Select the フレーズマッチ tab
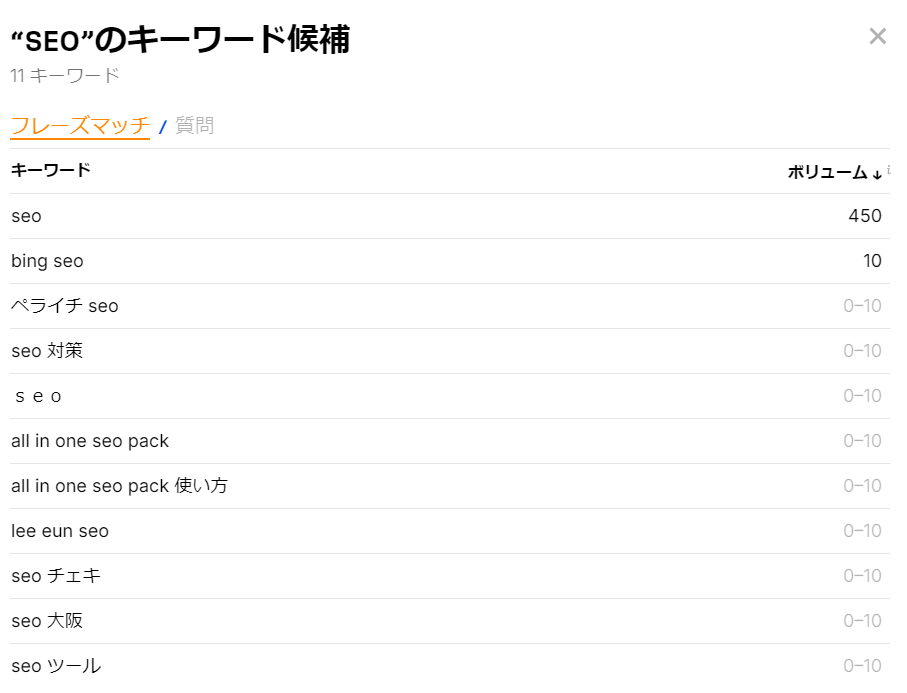 (80, 125)
